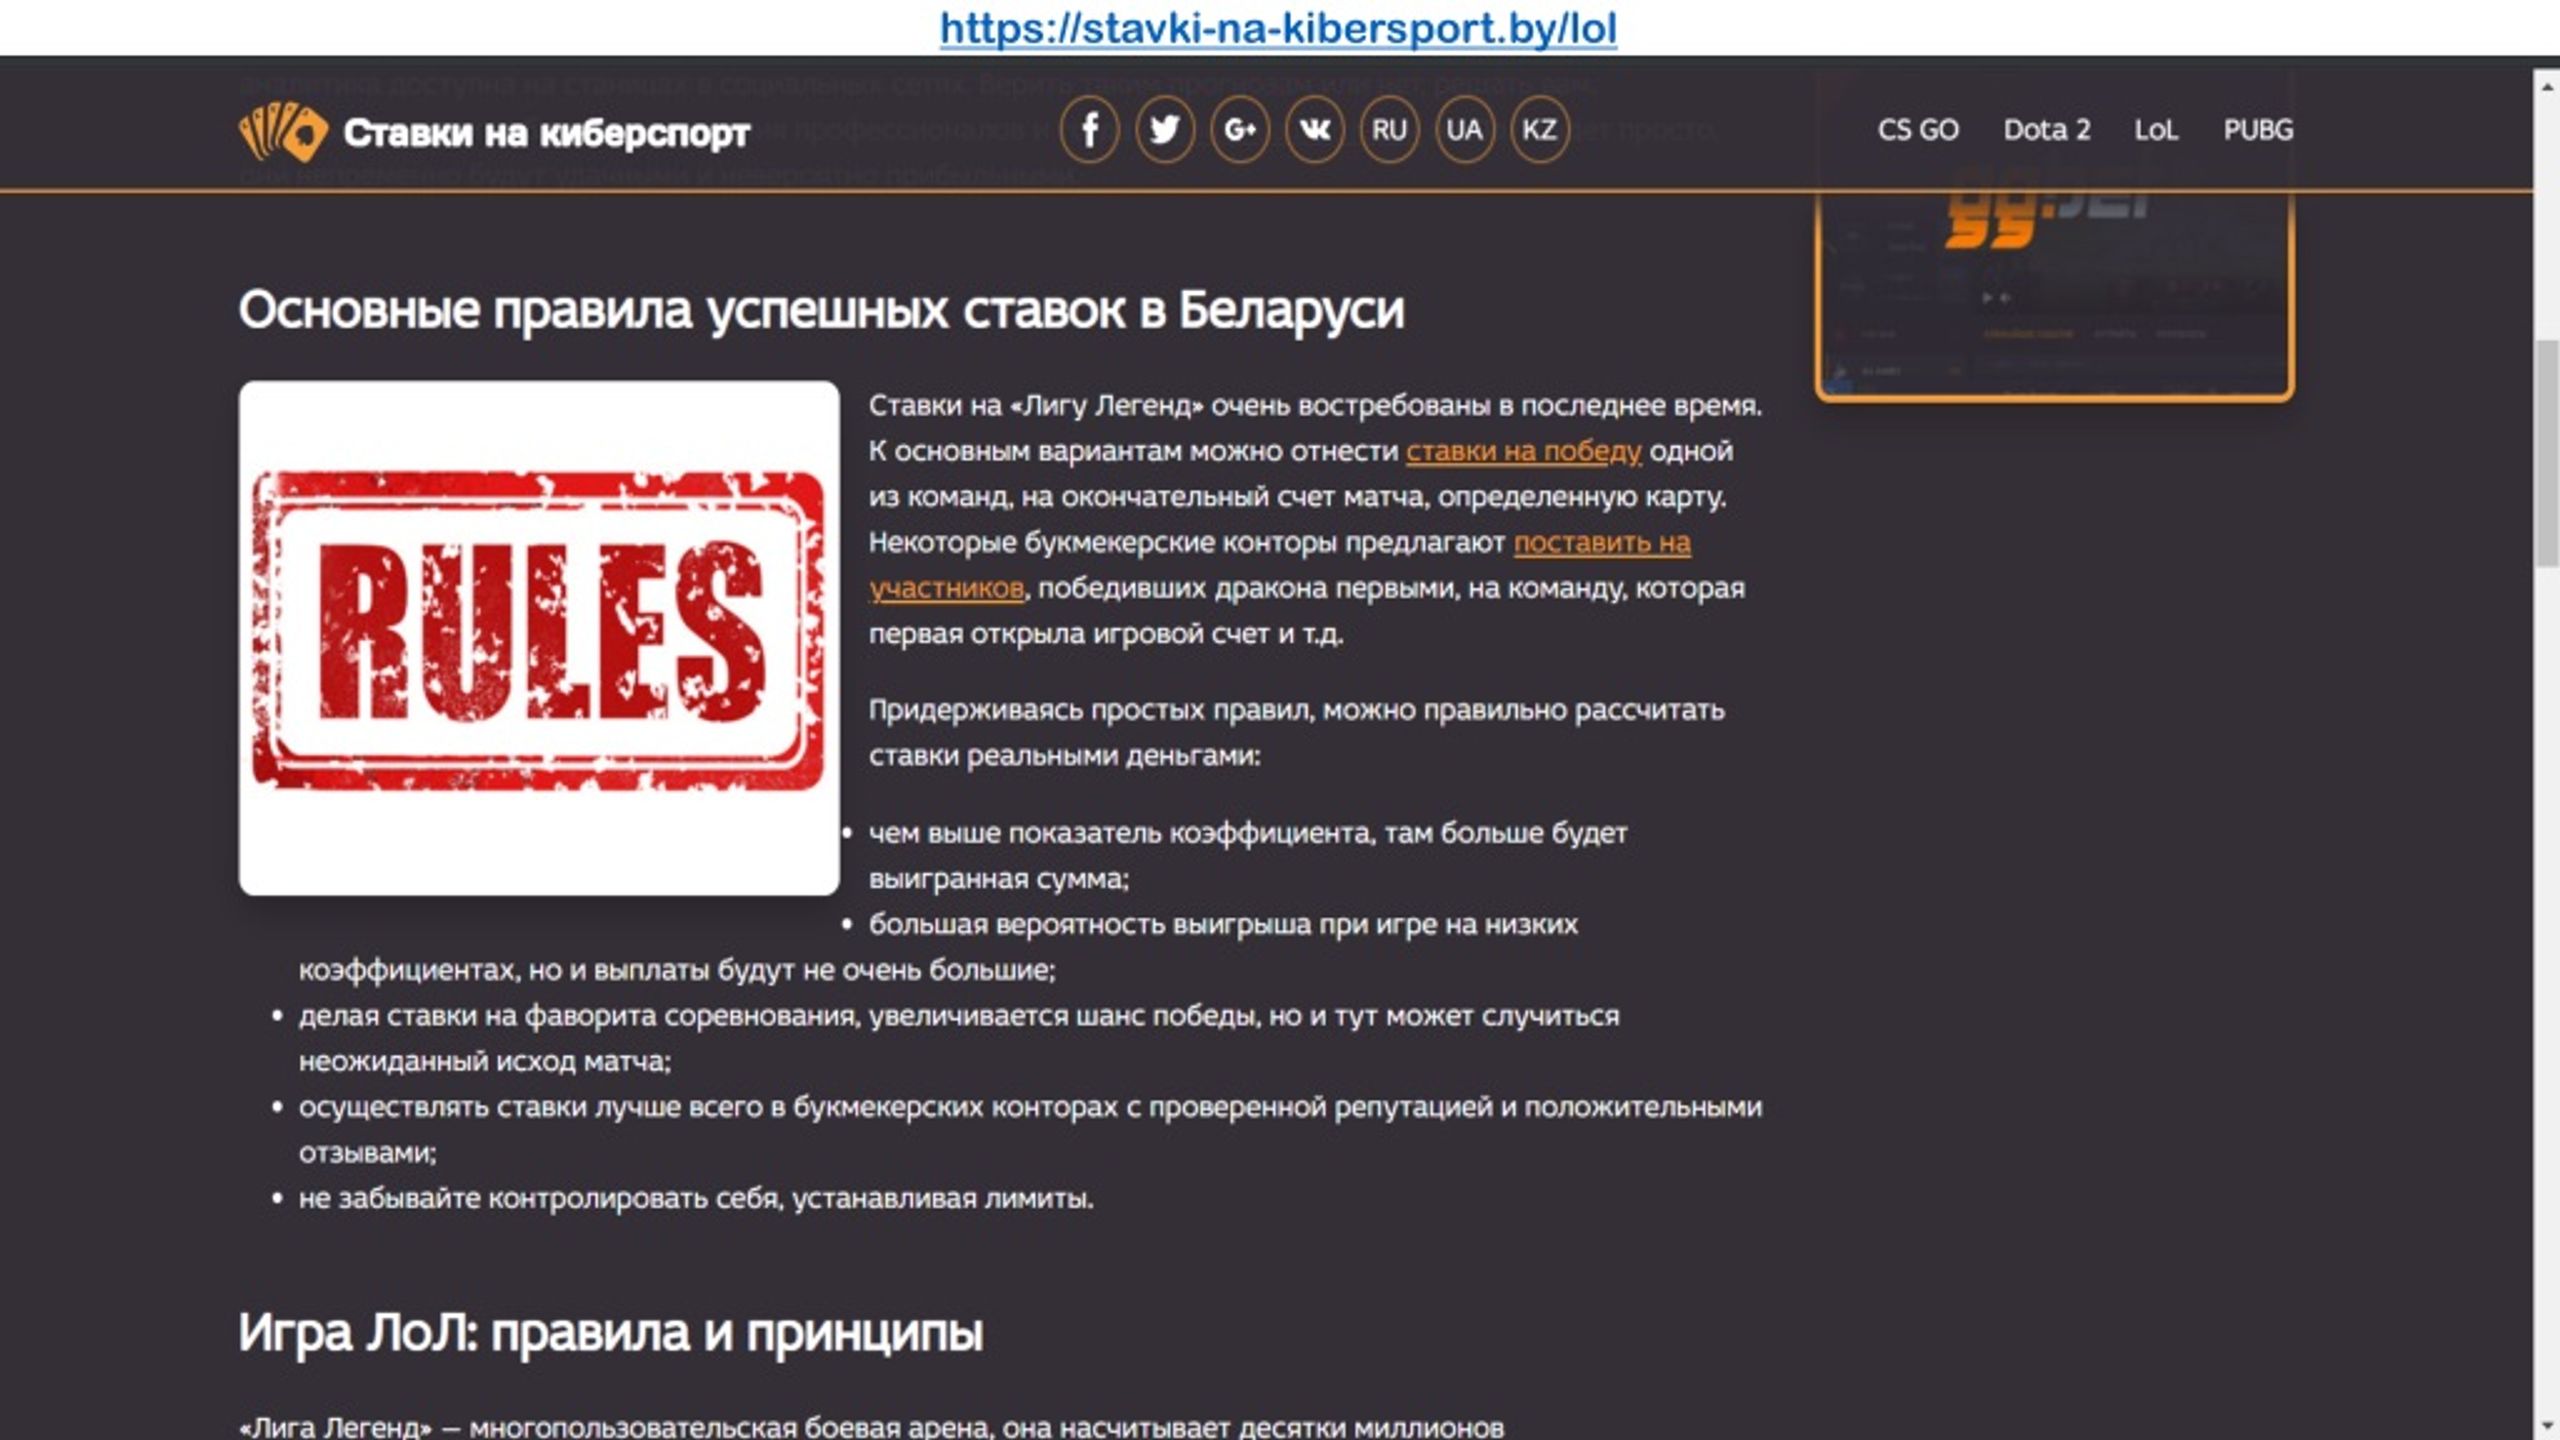
Task: Open the URL stavki-na-kibersport.by/lol at top
Action: pyautogui.click(x=1278, y=28)
